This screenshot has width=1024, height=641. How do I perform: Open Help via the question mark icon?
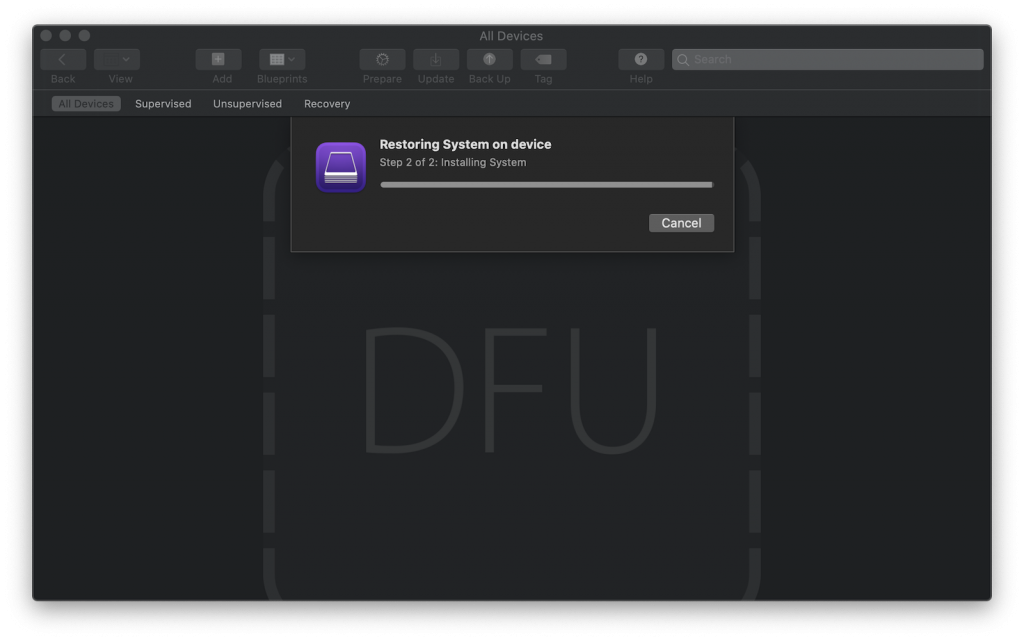click(640, 59)
